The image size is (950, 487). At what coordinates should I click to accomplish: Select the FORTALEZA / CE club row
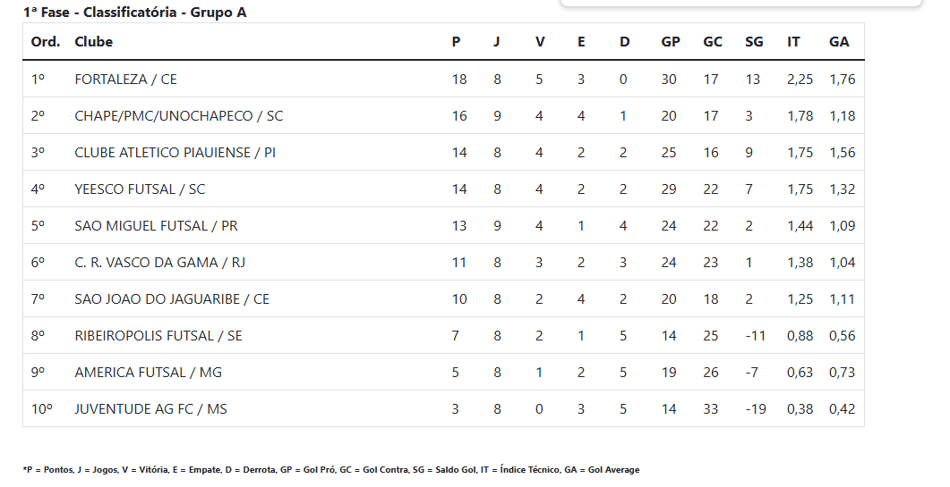click(x=443, y=79)
